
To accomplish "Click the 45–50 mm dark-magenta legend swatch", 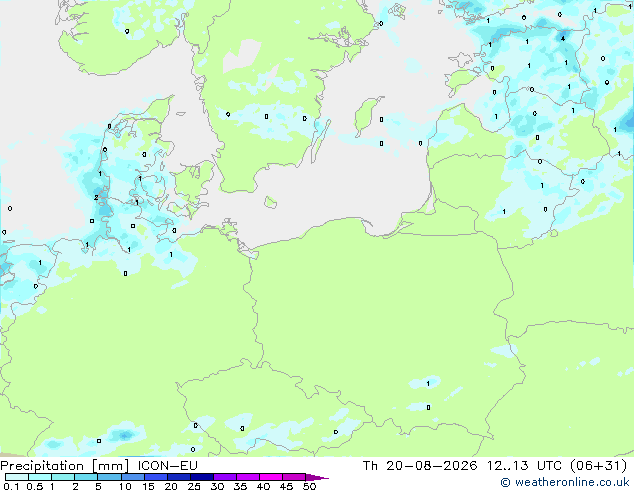I will pos(294,477).
